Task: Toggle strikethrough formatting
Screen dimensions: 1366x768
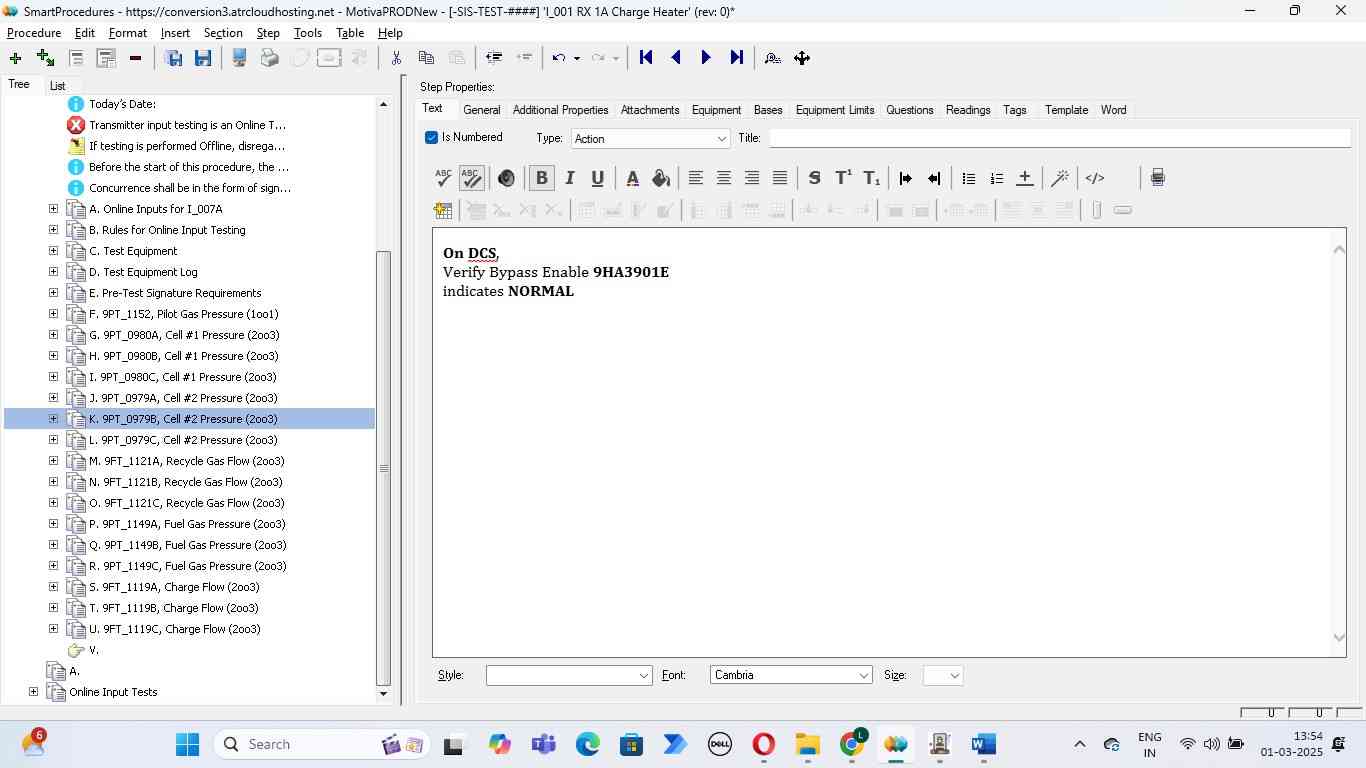Action: pos(815,178)
